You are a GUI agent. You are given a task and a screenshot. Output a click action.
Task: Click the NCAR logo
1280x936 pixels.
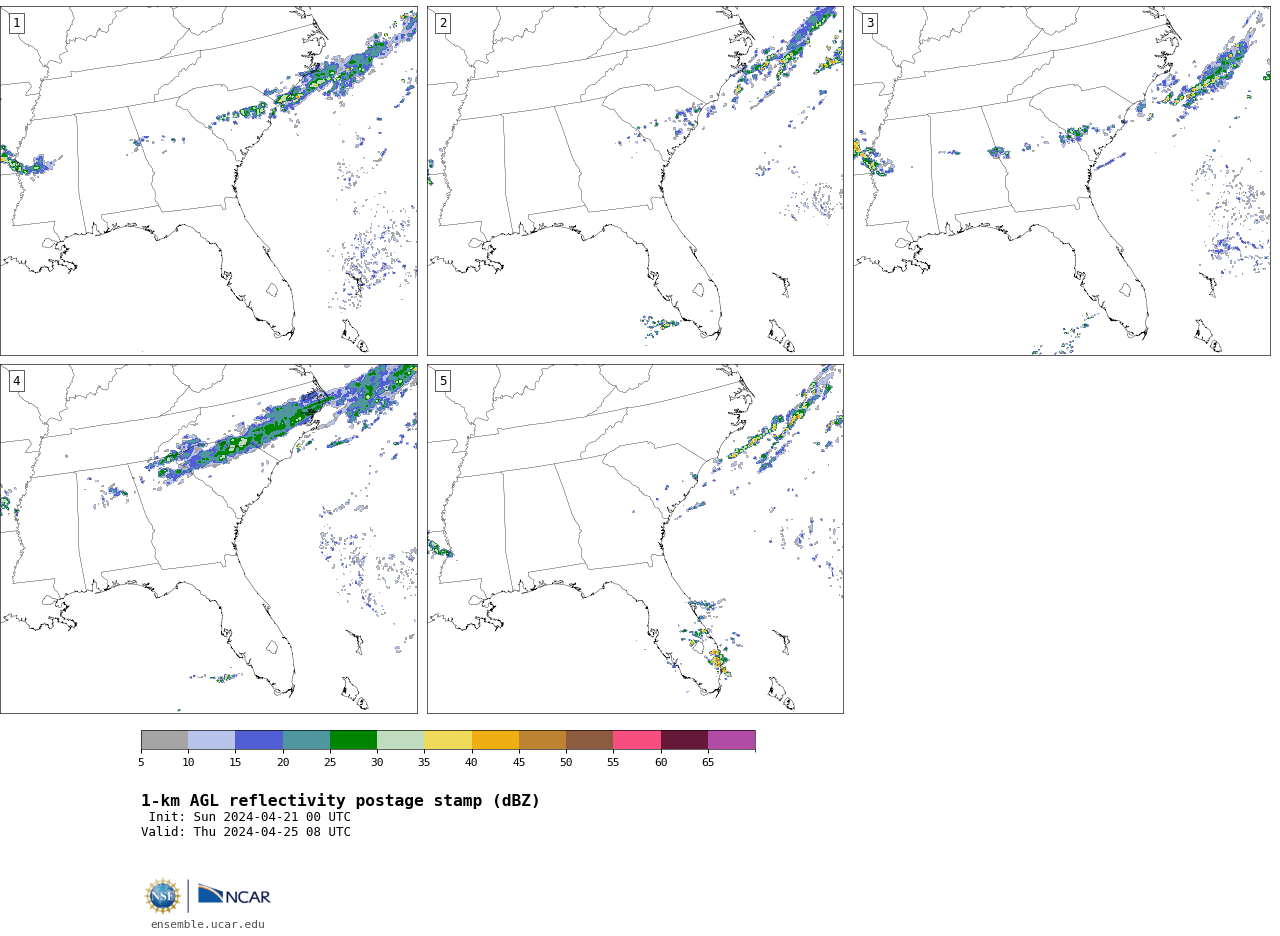[x=234, y=895]
